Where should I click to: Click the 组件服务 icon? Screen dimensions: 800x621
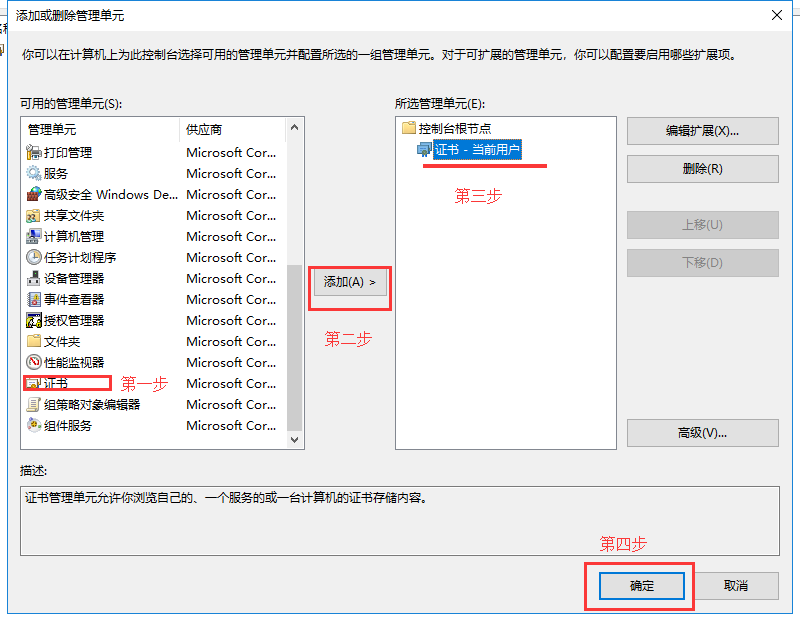34,425
